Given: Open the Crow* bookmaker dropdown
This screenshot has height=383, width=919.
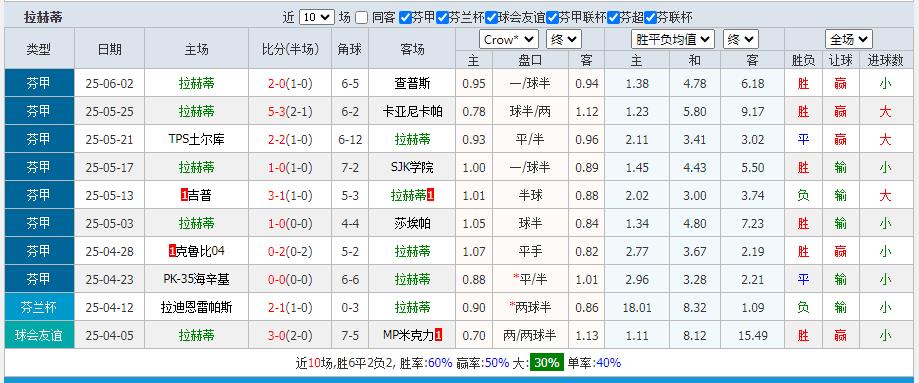Looking at the screenshot, I should coord(509,39).
